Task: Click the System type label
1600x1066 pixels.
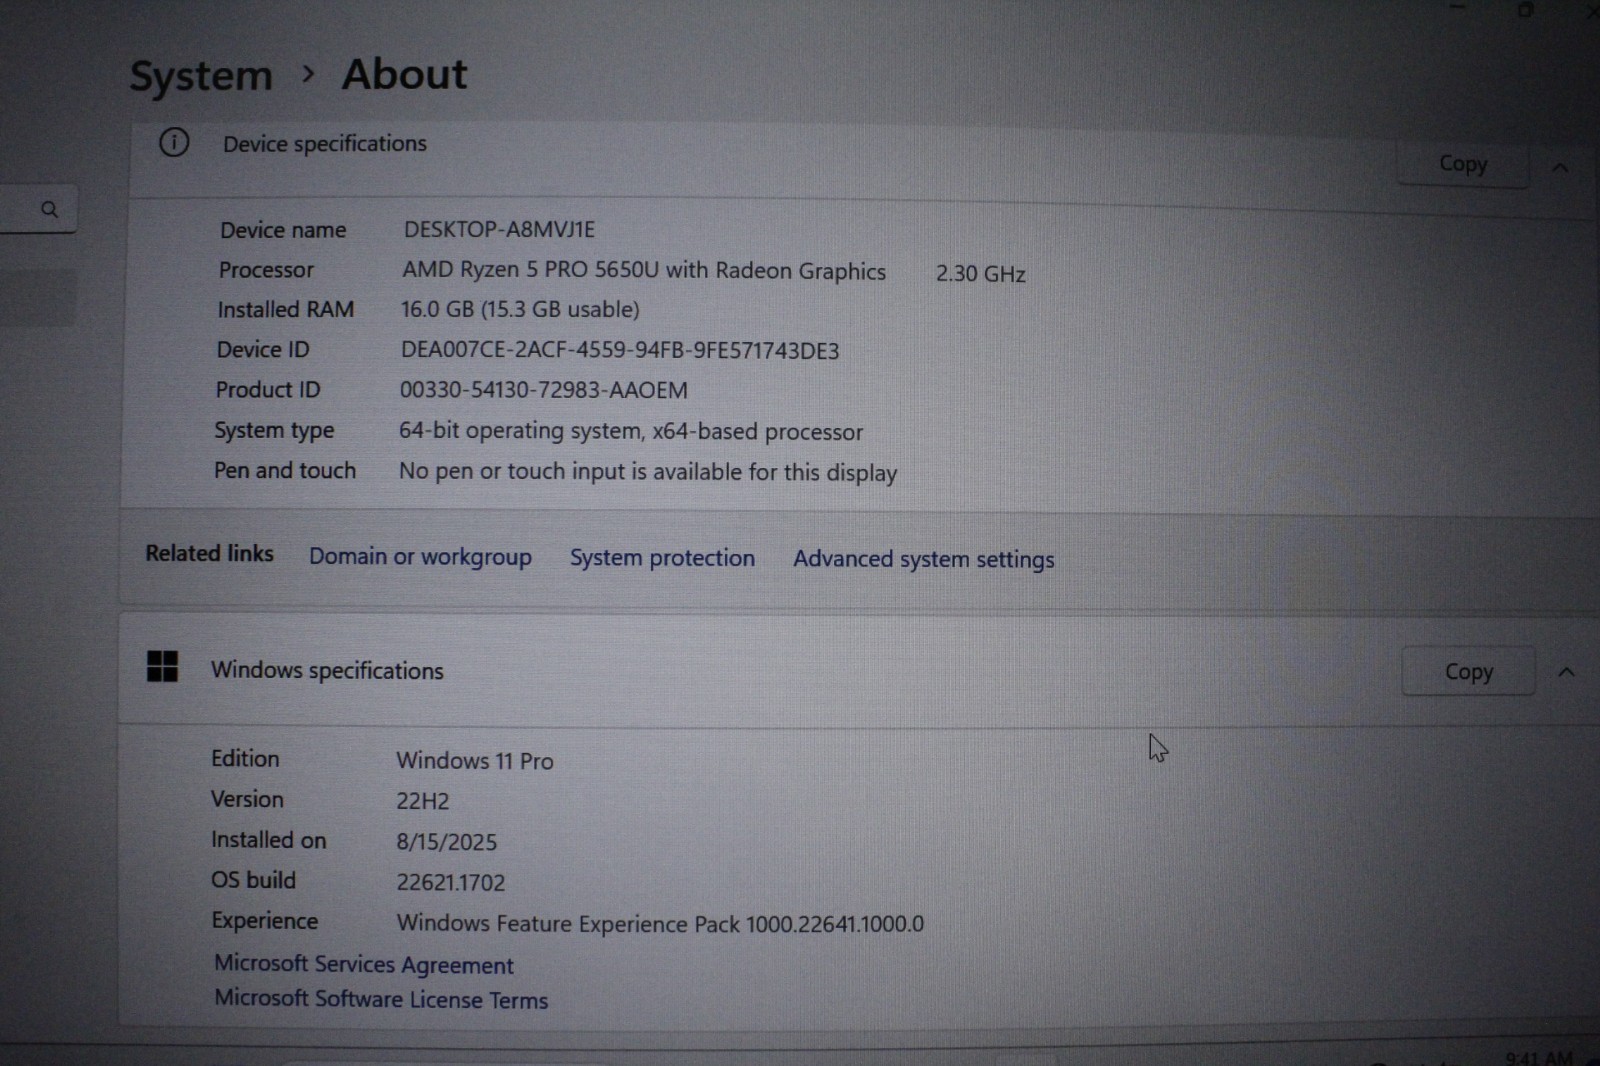Action: click(x=274, y=431)
